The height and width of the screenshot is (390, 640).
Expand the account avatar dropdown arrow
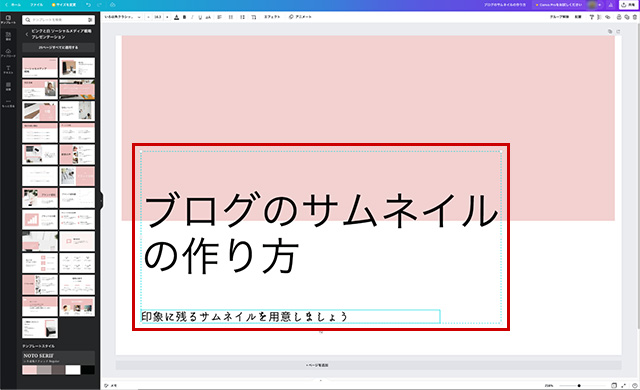pos(600,5)
